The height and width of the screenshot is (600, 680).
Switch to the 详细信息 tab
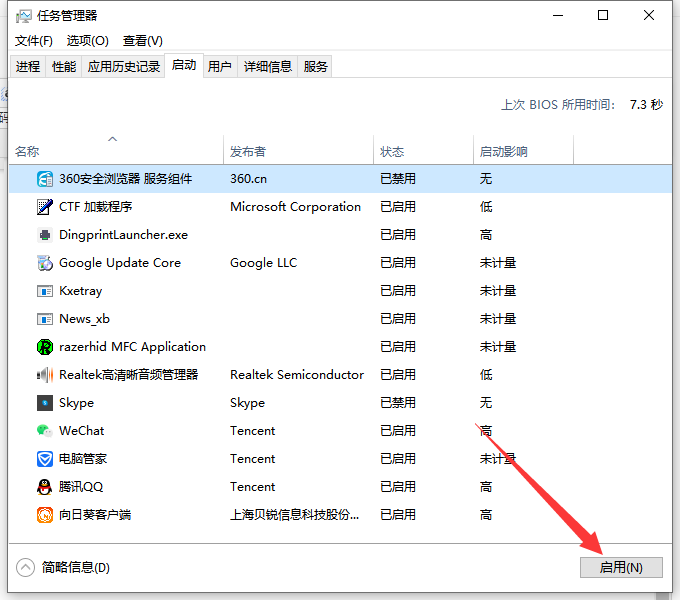pos(268,66)
